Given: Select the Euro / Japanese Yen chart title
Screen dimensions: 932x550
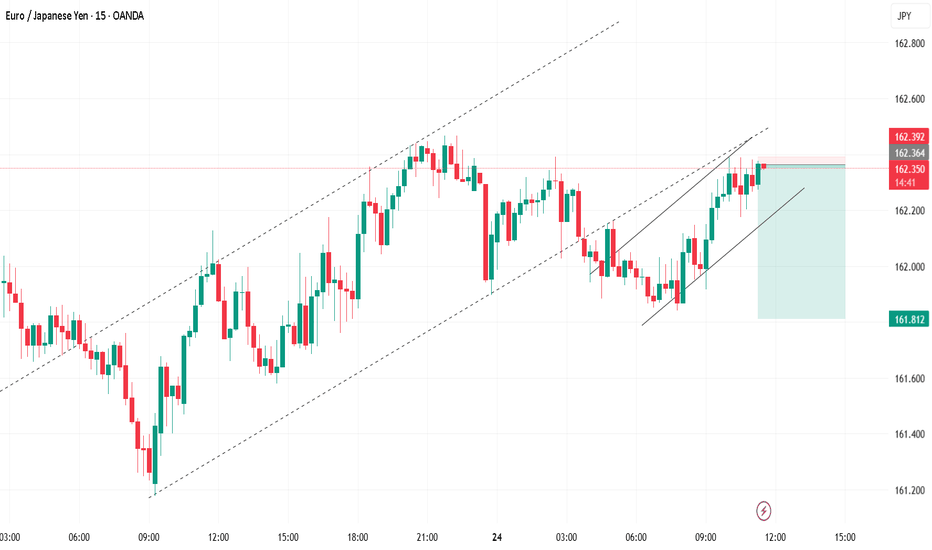Looking at the screenshot, I should point(75,16).
